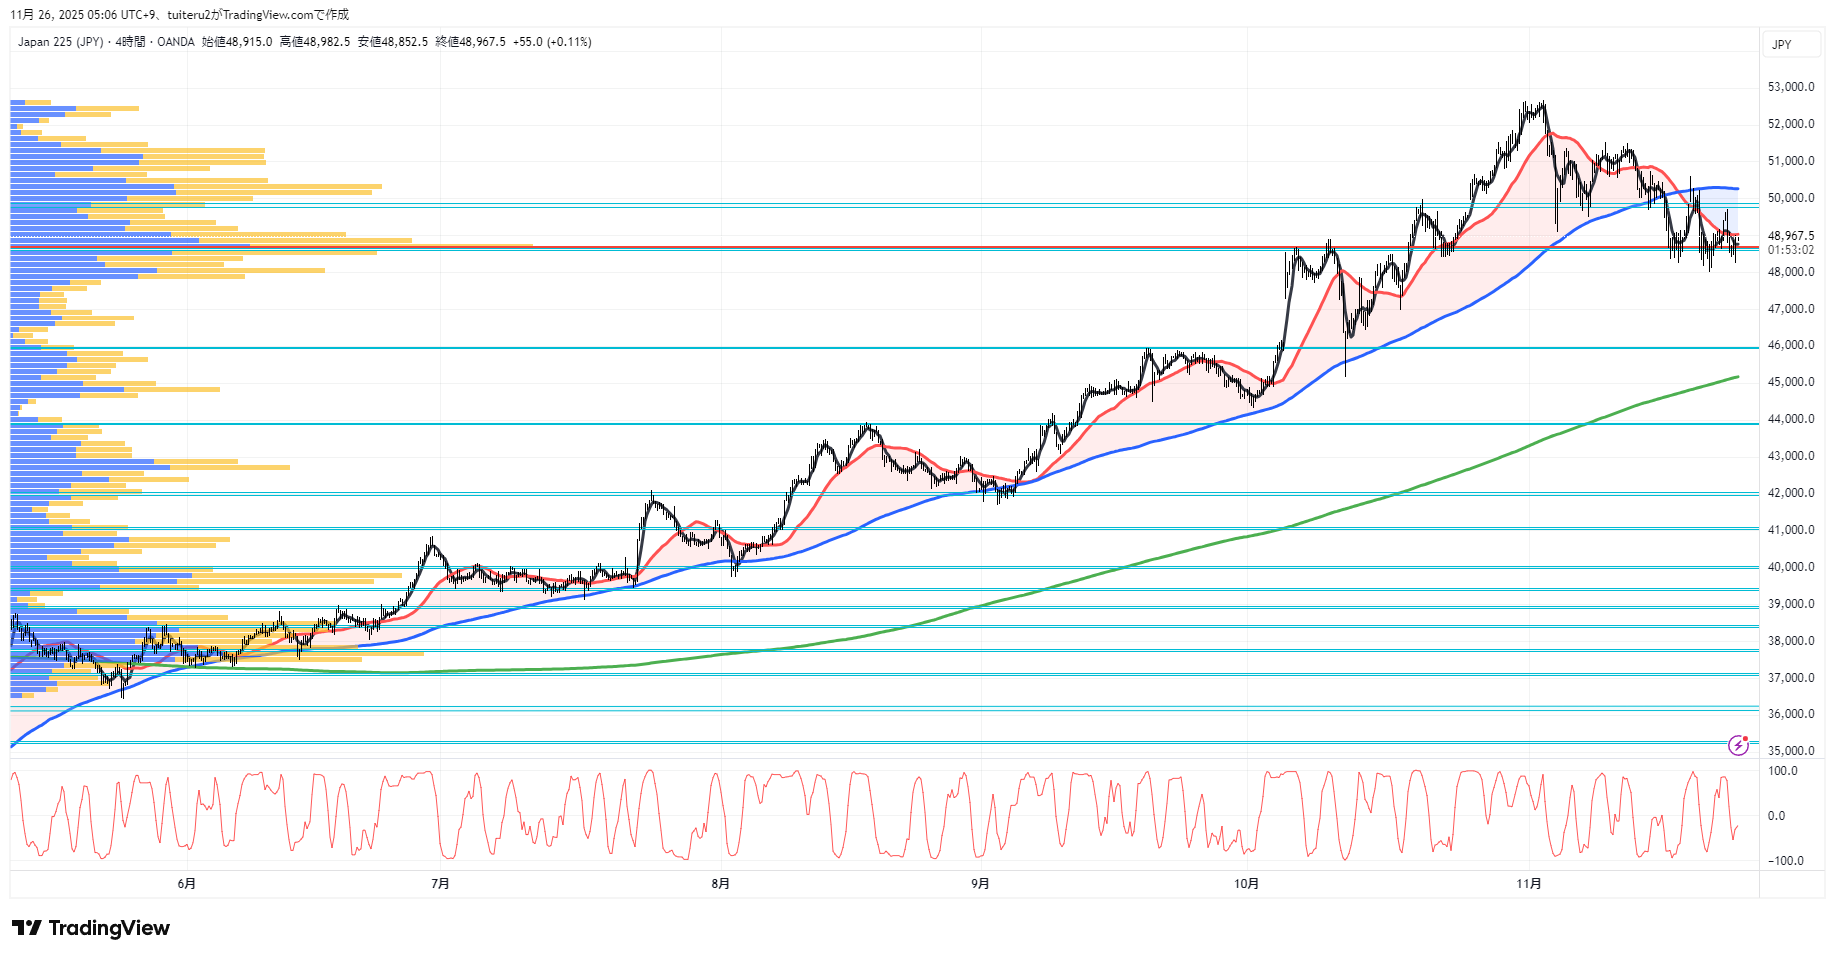Click the purple lightning bolt icon
1835x958 pixels.
coord(1738,745)
